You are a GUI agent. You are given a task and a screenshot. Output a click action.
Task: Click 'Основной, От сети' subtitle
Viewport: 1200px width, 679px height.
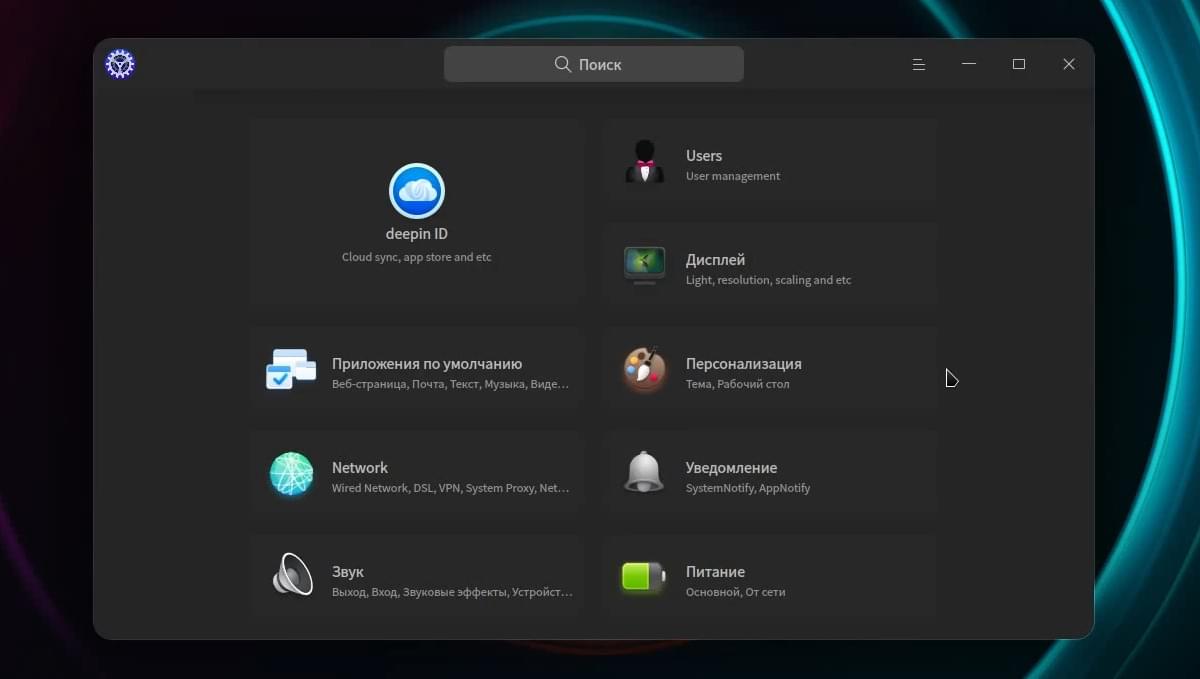click(x=735, y=592)
